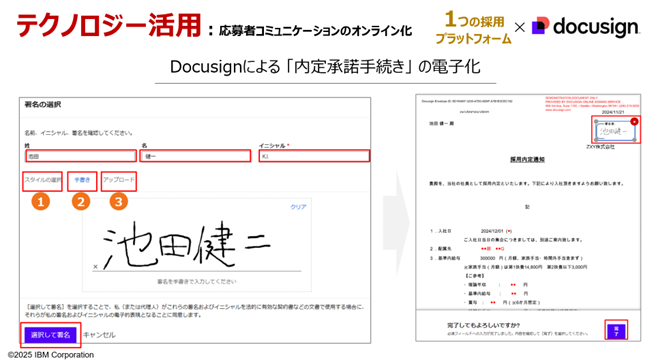This screenshot has width=652, height=362.
Task: Click the docusign logo in the header
Action: (585, 27)
